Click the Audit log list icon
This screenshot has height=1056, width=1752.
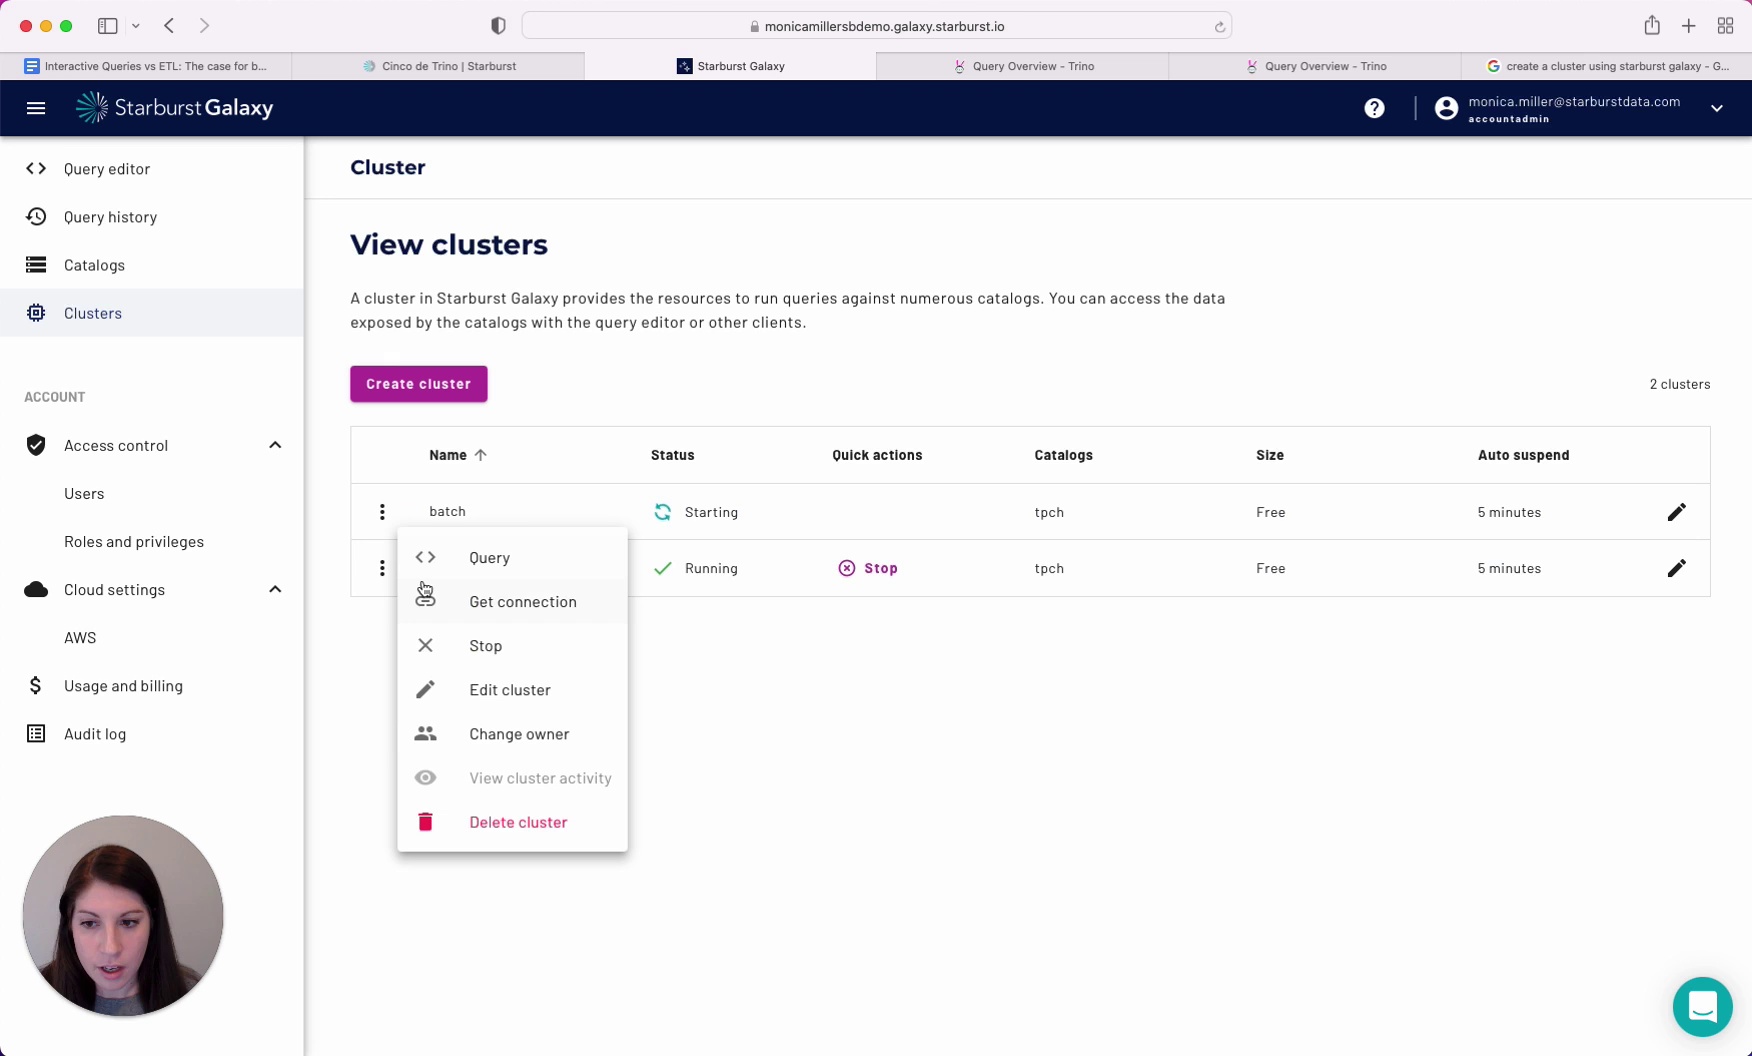pos(36,733)
